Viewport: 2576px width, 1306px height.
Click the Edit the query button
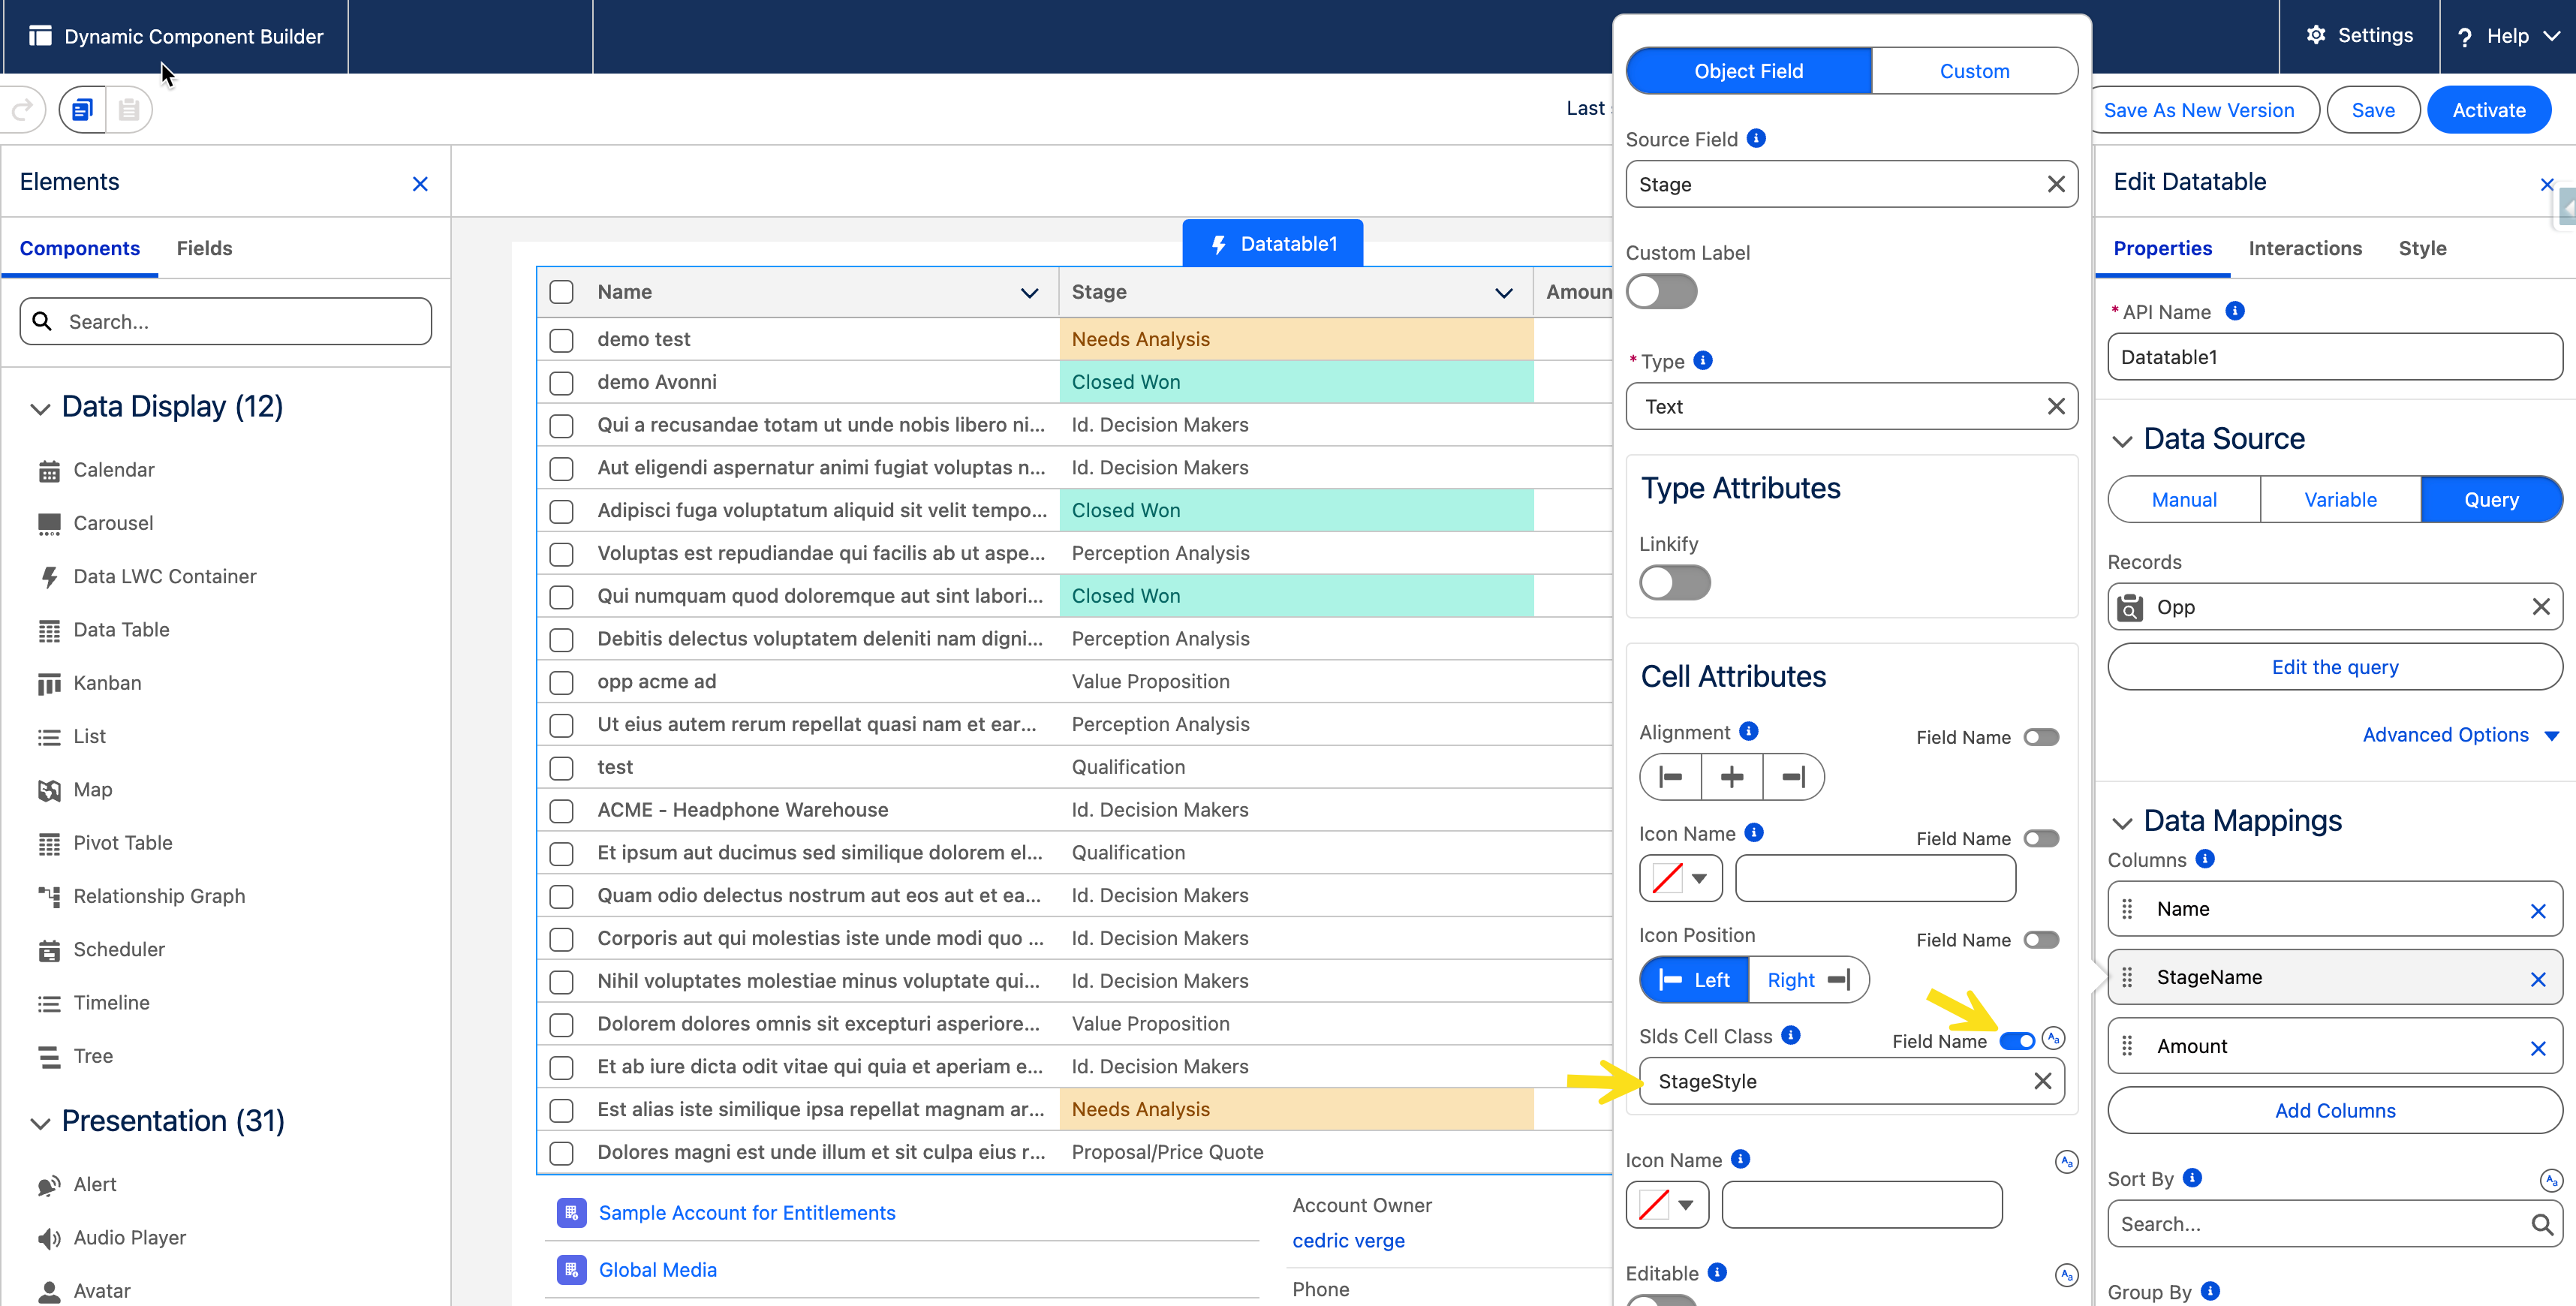(2334, 667)
